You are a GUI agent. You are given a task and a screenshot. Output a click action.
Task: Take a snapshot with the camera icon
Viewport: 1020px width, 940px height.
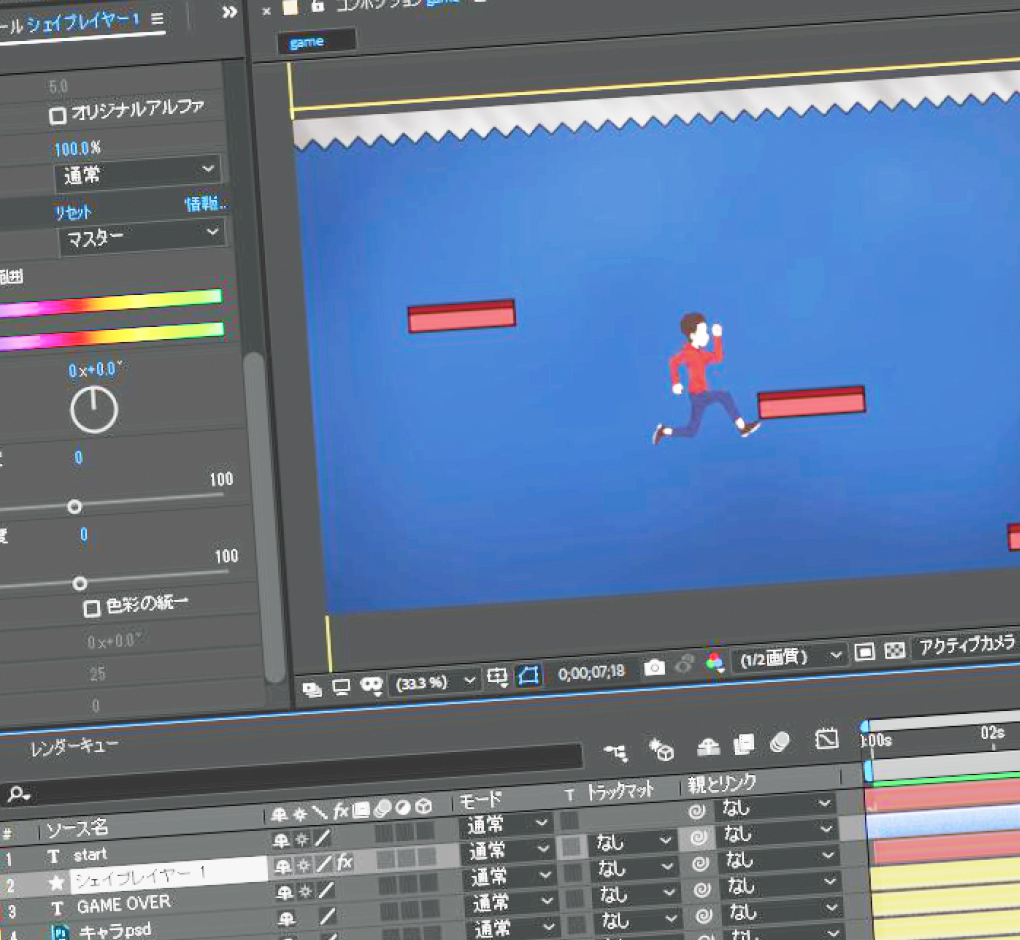pyautogui.click(x=654, y=667)
